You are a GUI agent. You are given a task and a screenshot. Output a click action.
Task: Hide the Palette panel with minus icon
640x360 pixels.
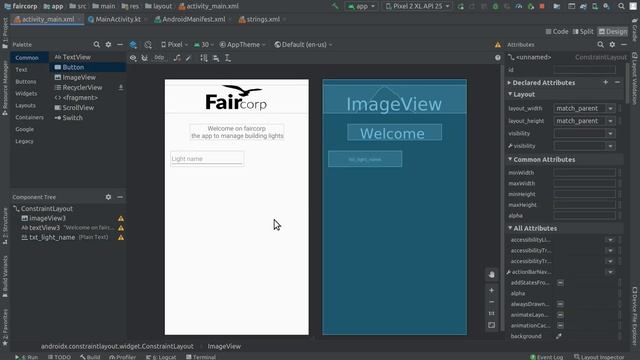click(120, 44)
